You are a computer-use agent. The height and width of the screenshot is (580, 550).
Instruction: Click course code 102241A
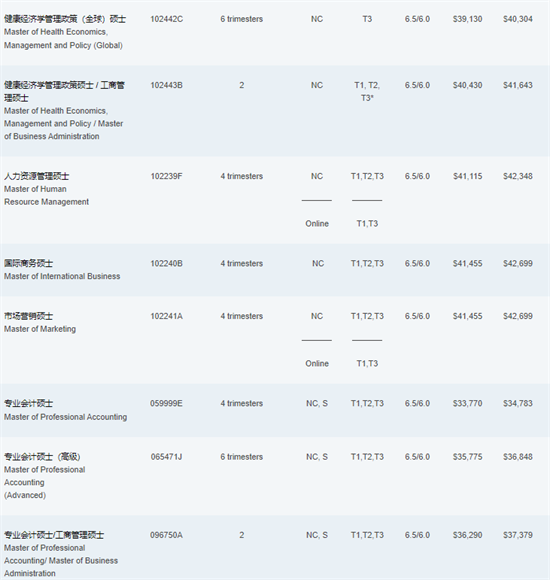[x=166, y=316]
